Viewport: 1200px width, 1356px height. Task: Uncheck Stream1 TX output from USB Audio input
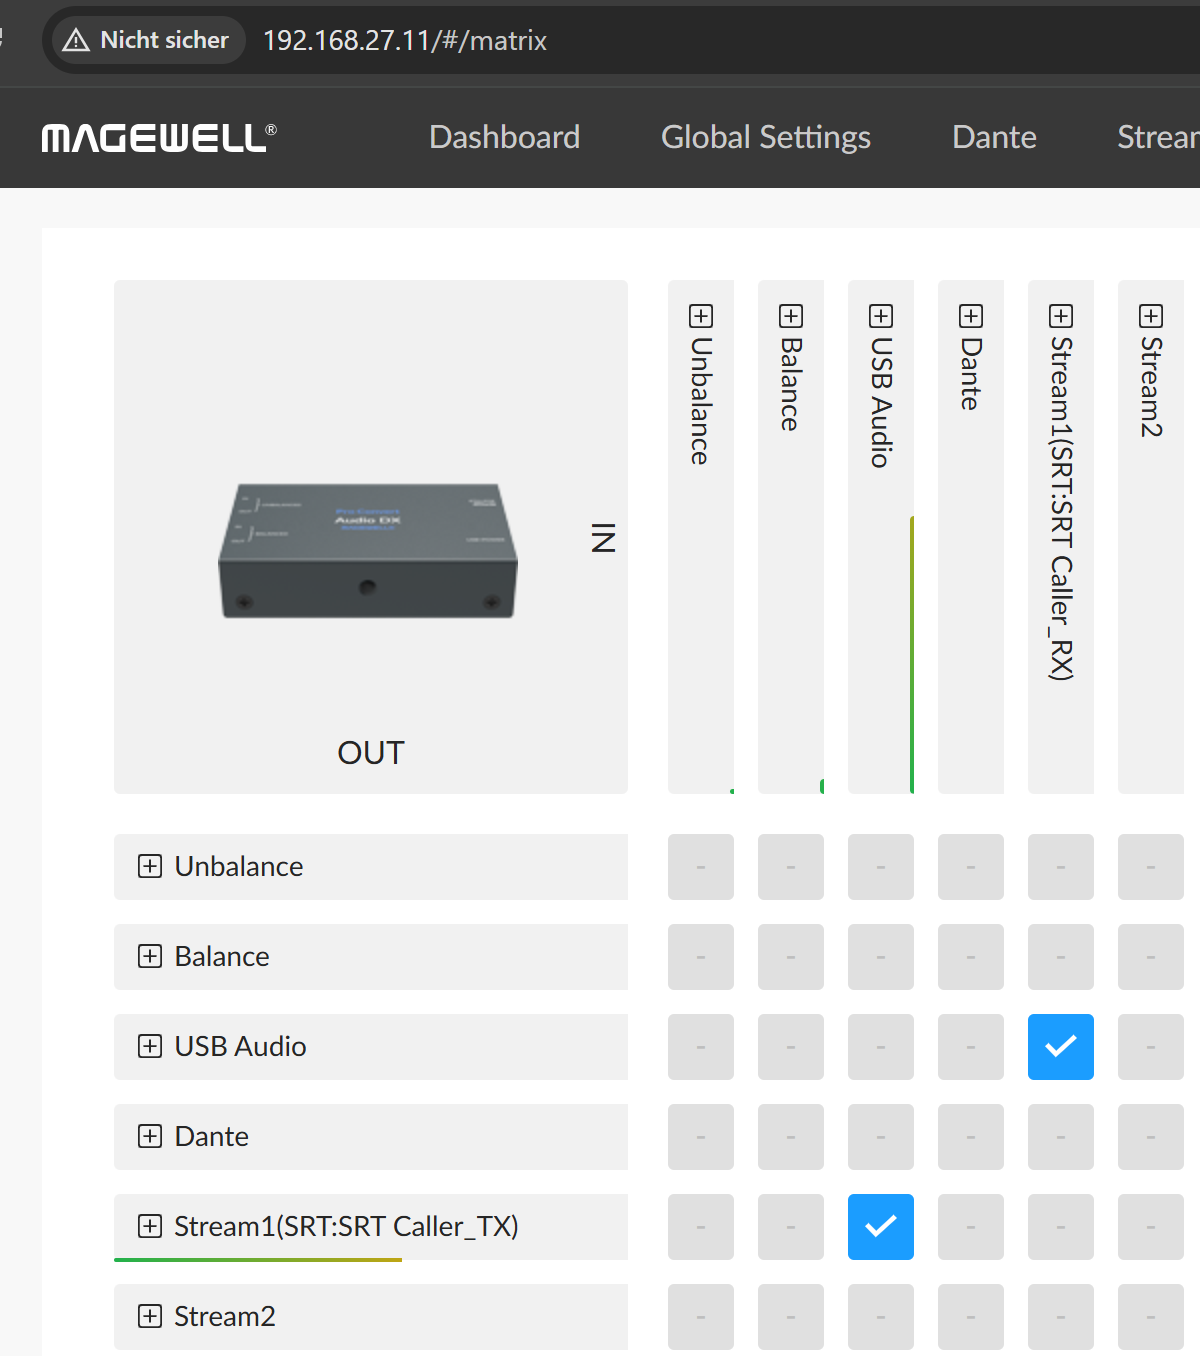pos(881,1227)
